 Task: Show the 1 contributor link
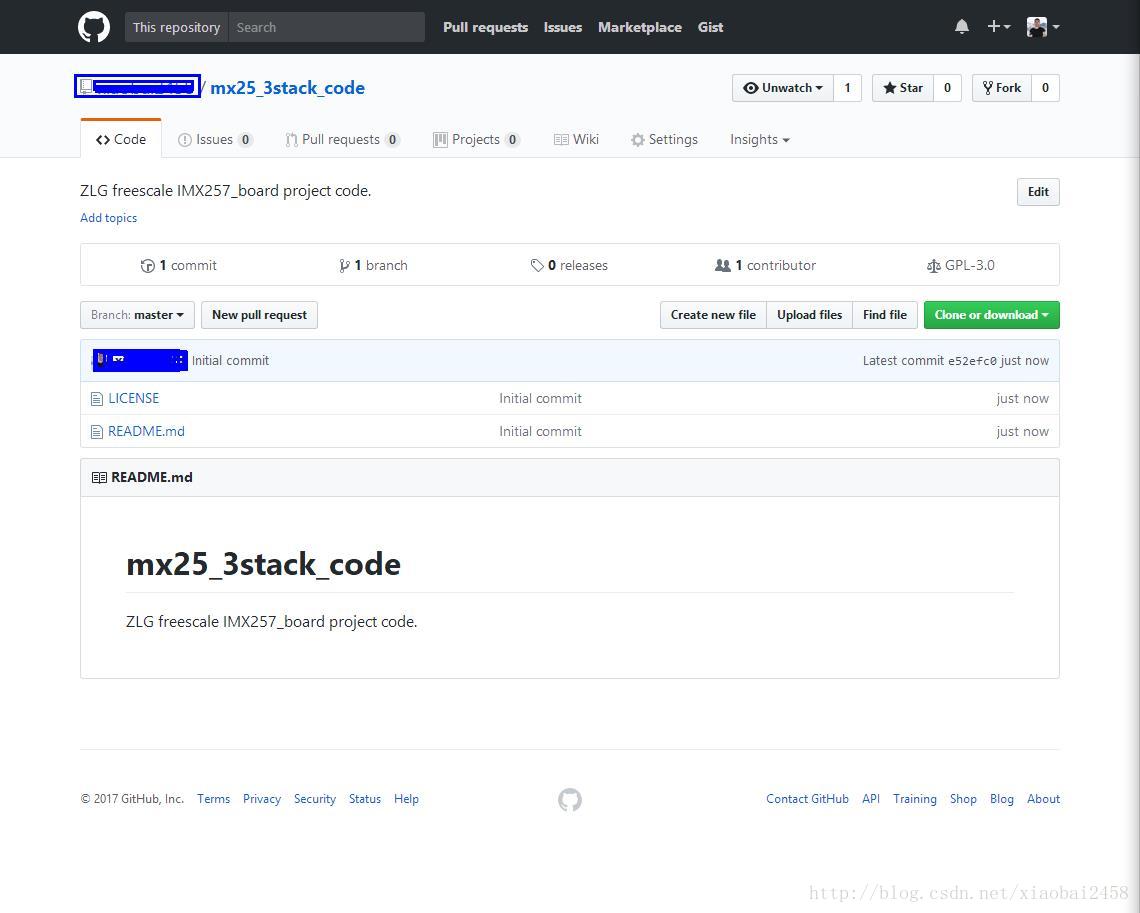pyautogui.click(x=766, y=265)
